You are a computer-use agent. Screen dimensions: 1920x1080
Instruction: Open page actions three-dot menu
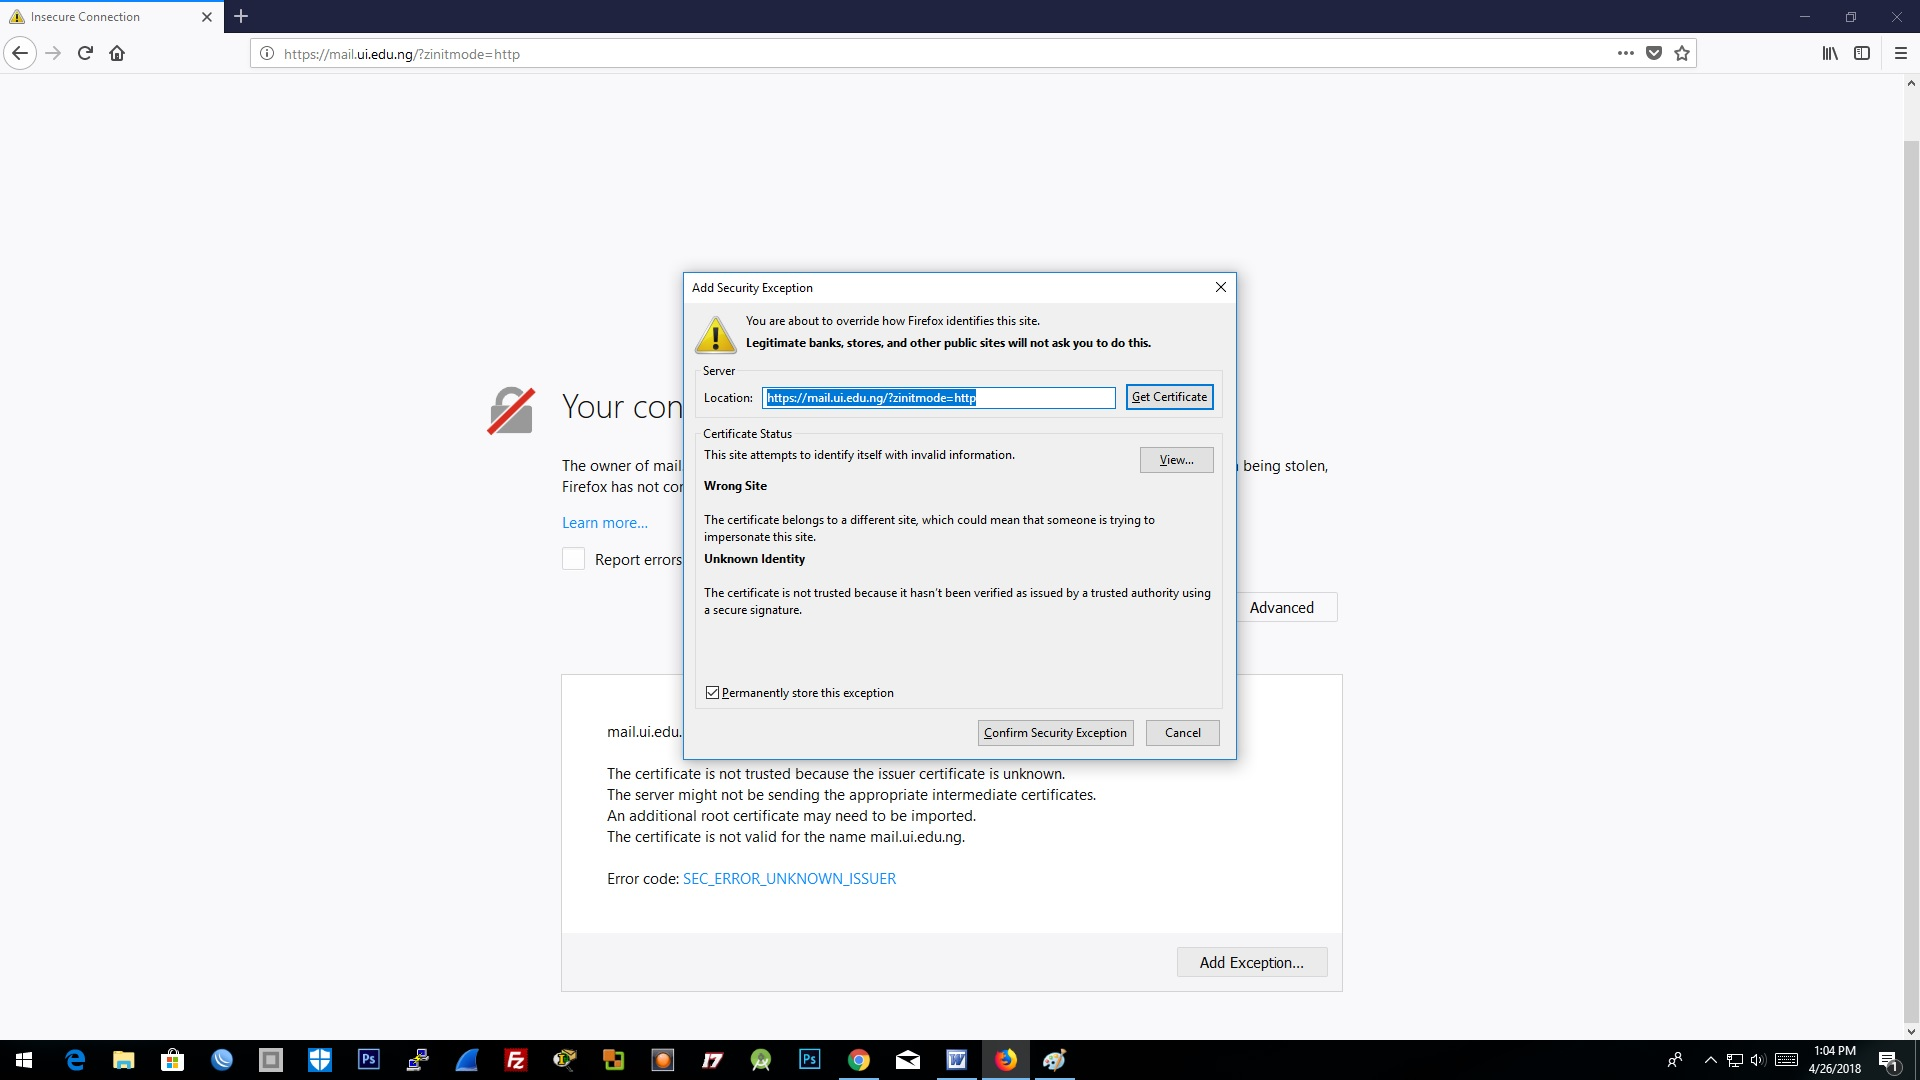coord(1626,53)
